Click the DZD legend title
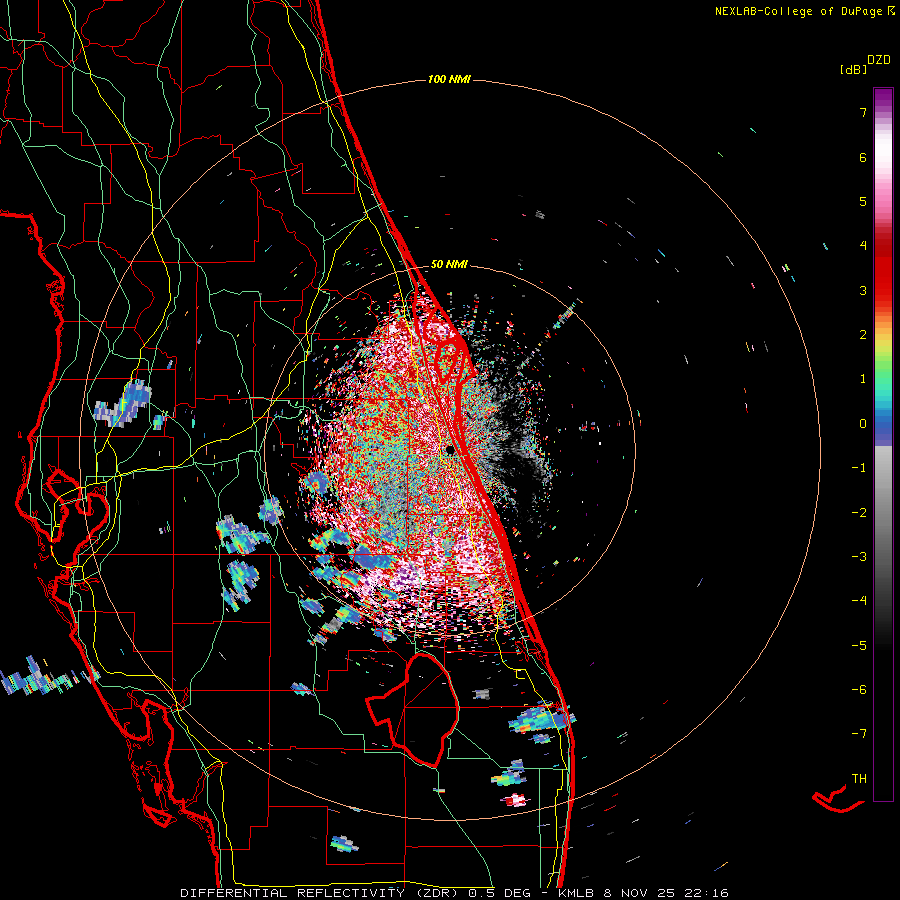 coord(879,60)
